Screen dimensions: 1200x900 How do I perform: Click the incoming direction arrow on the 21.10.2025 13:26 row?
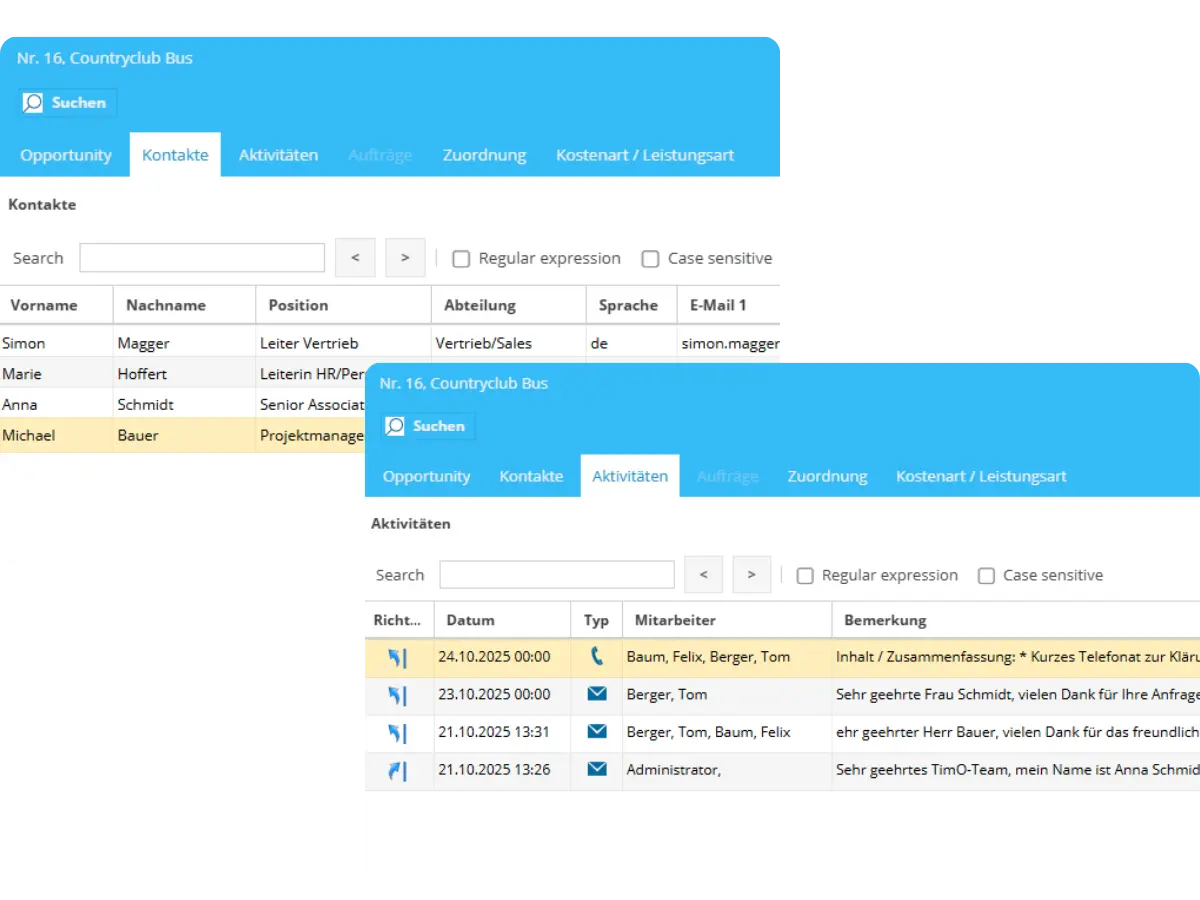tap(398, 770)
